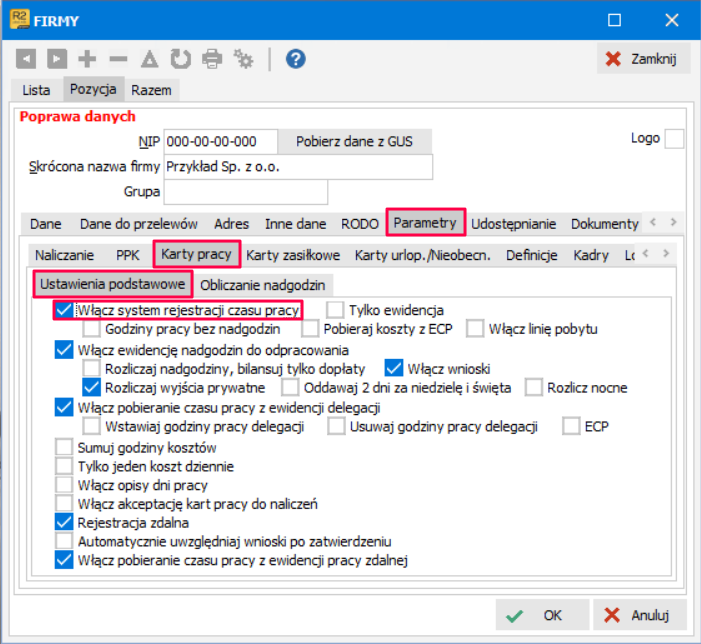Open the RODO tab
Viewport: 701px width, 644px height.
(360, 224)
